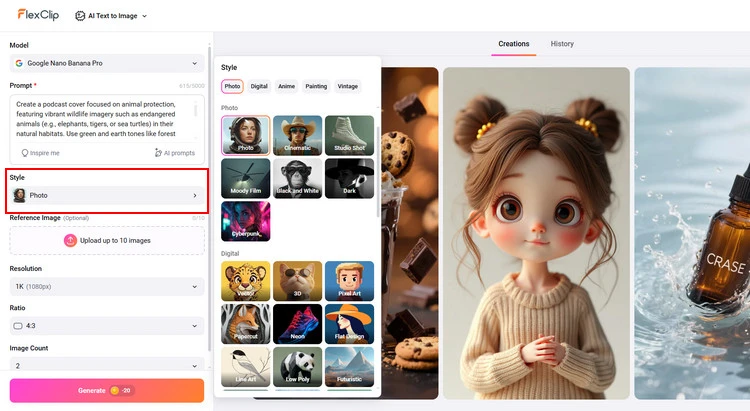Open the Ratio 4:3 dropdown
This screenshot has width=750, height=411.
point(107,326)
